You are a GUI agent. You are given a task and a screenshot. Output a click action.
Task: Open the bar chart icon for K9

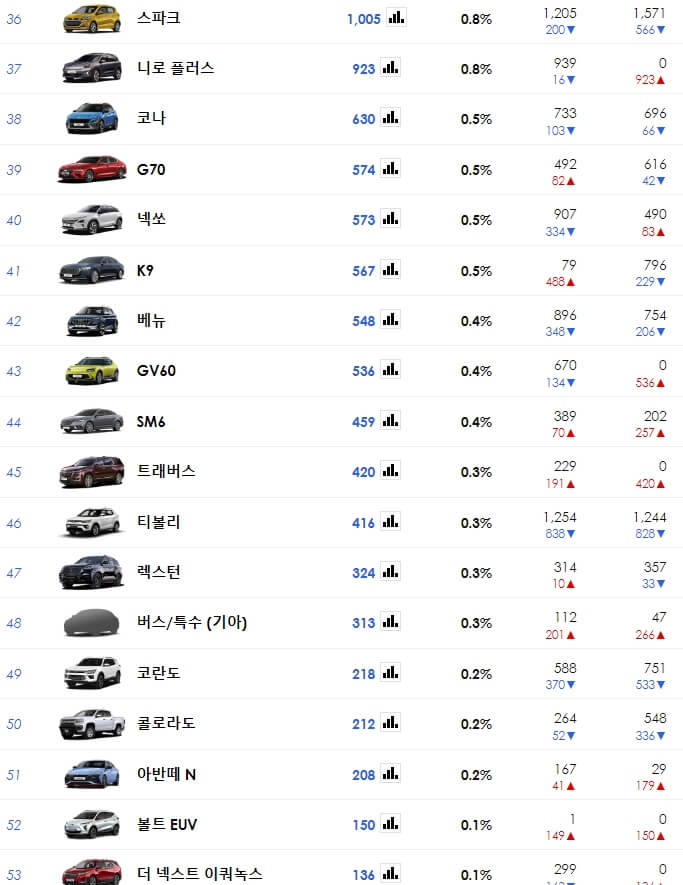tap(390, 269)
